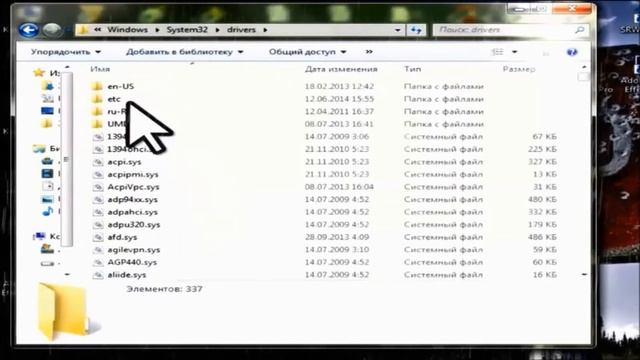Click the search magnifier icon
640x360 pixels.
tap(580, 30)
